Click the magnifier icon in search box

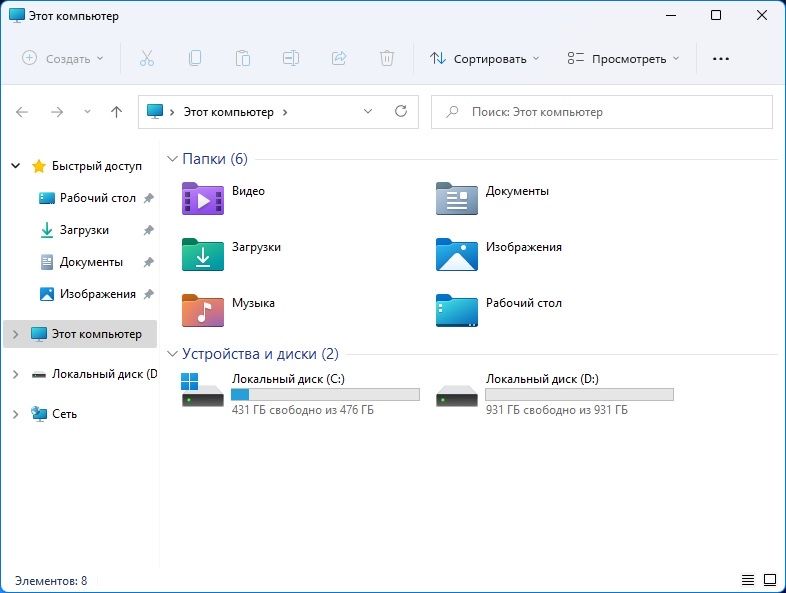tap(452, 111)
